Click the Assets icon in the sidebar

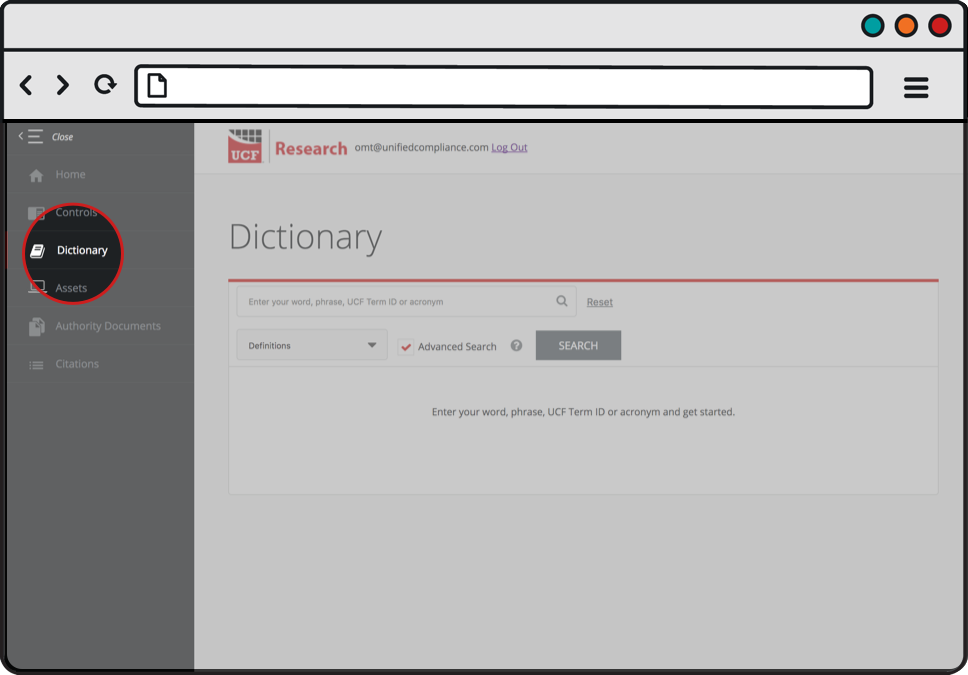pos(36,288)
